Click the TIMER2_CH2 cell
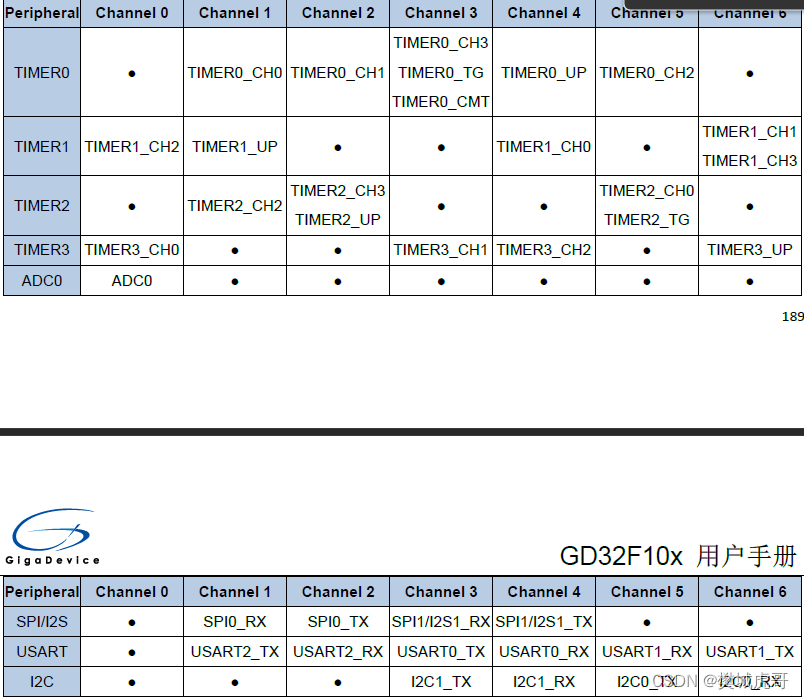Screen dimensions: 804x699 234,206
